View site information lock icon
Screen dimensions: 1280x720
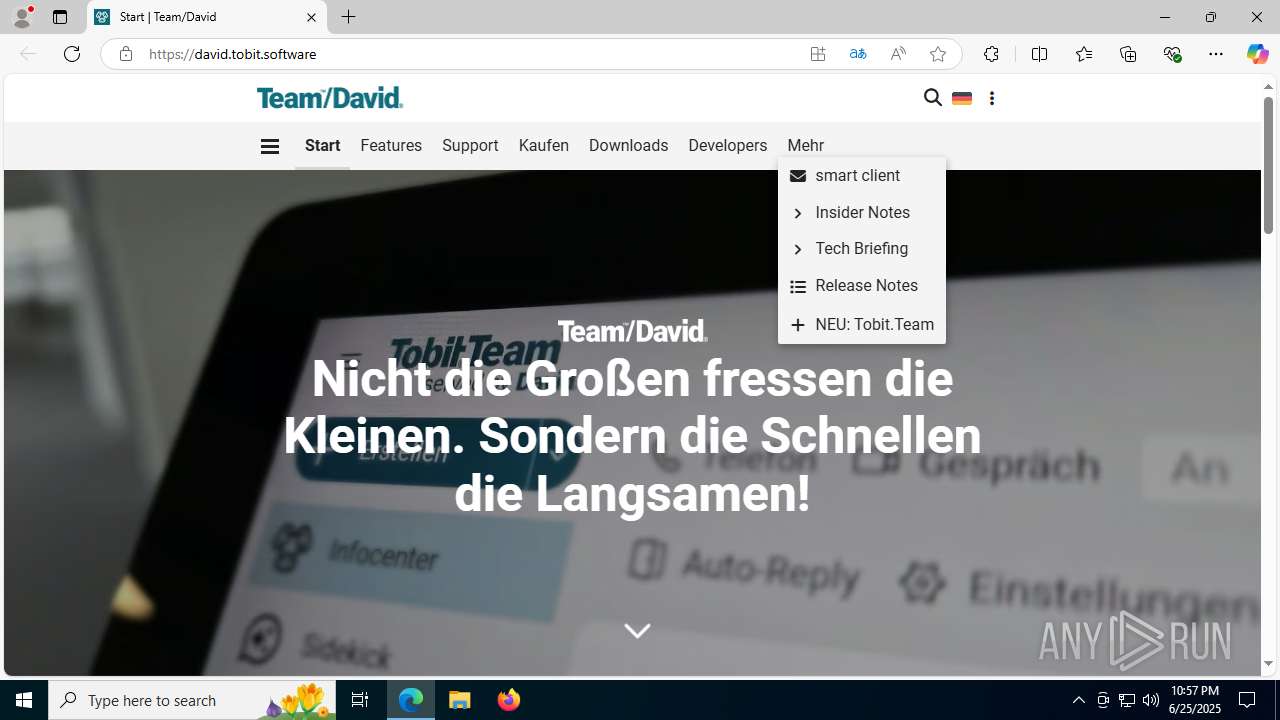(125, 54)
